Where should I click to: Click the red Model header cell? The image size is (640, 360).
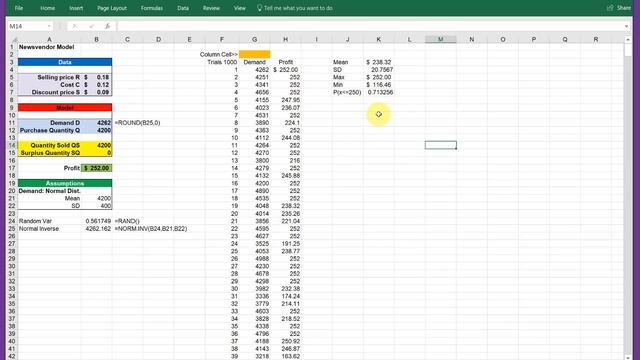[65, 107]
